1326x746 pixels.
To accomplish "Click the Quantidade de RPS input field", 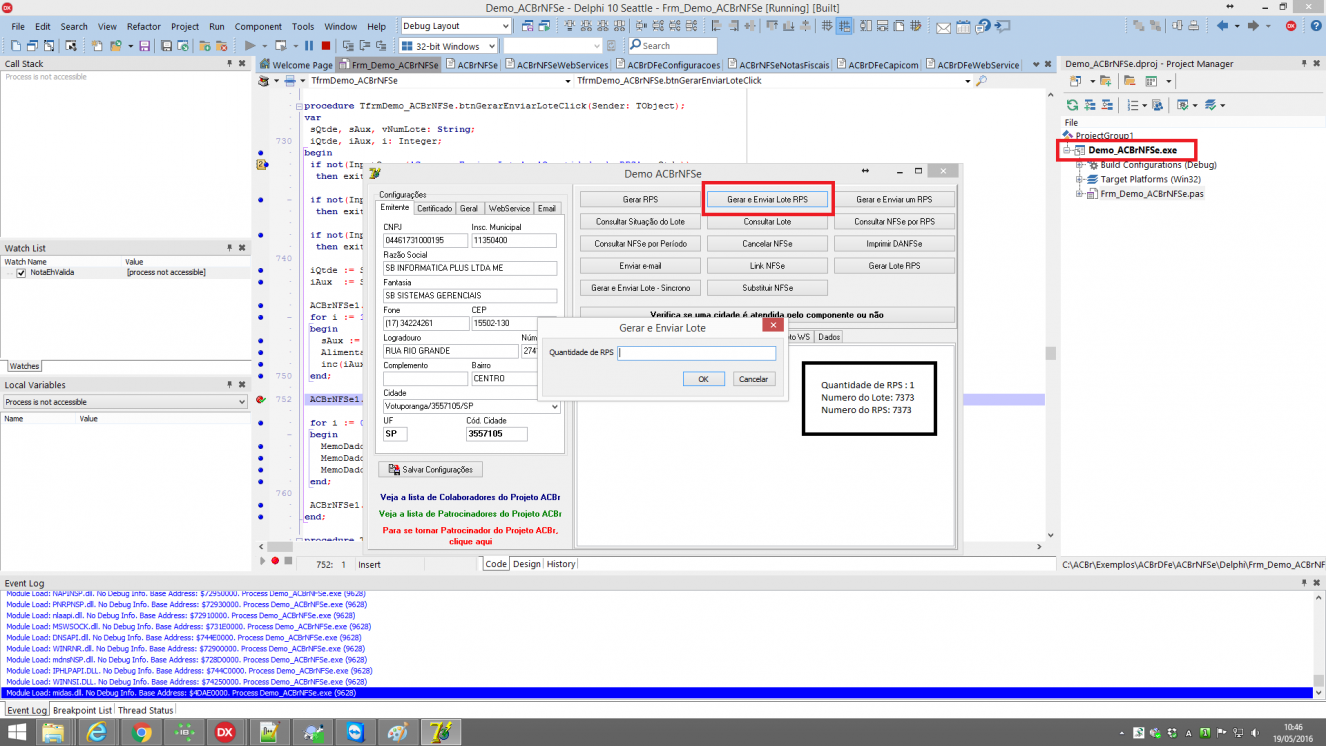I will pyautogui.click(x=697, y=353).
